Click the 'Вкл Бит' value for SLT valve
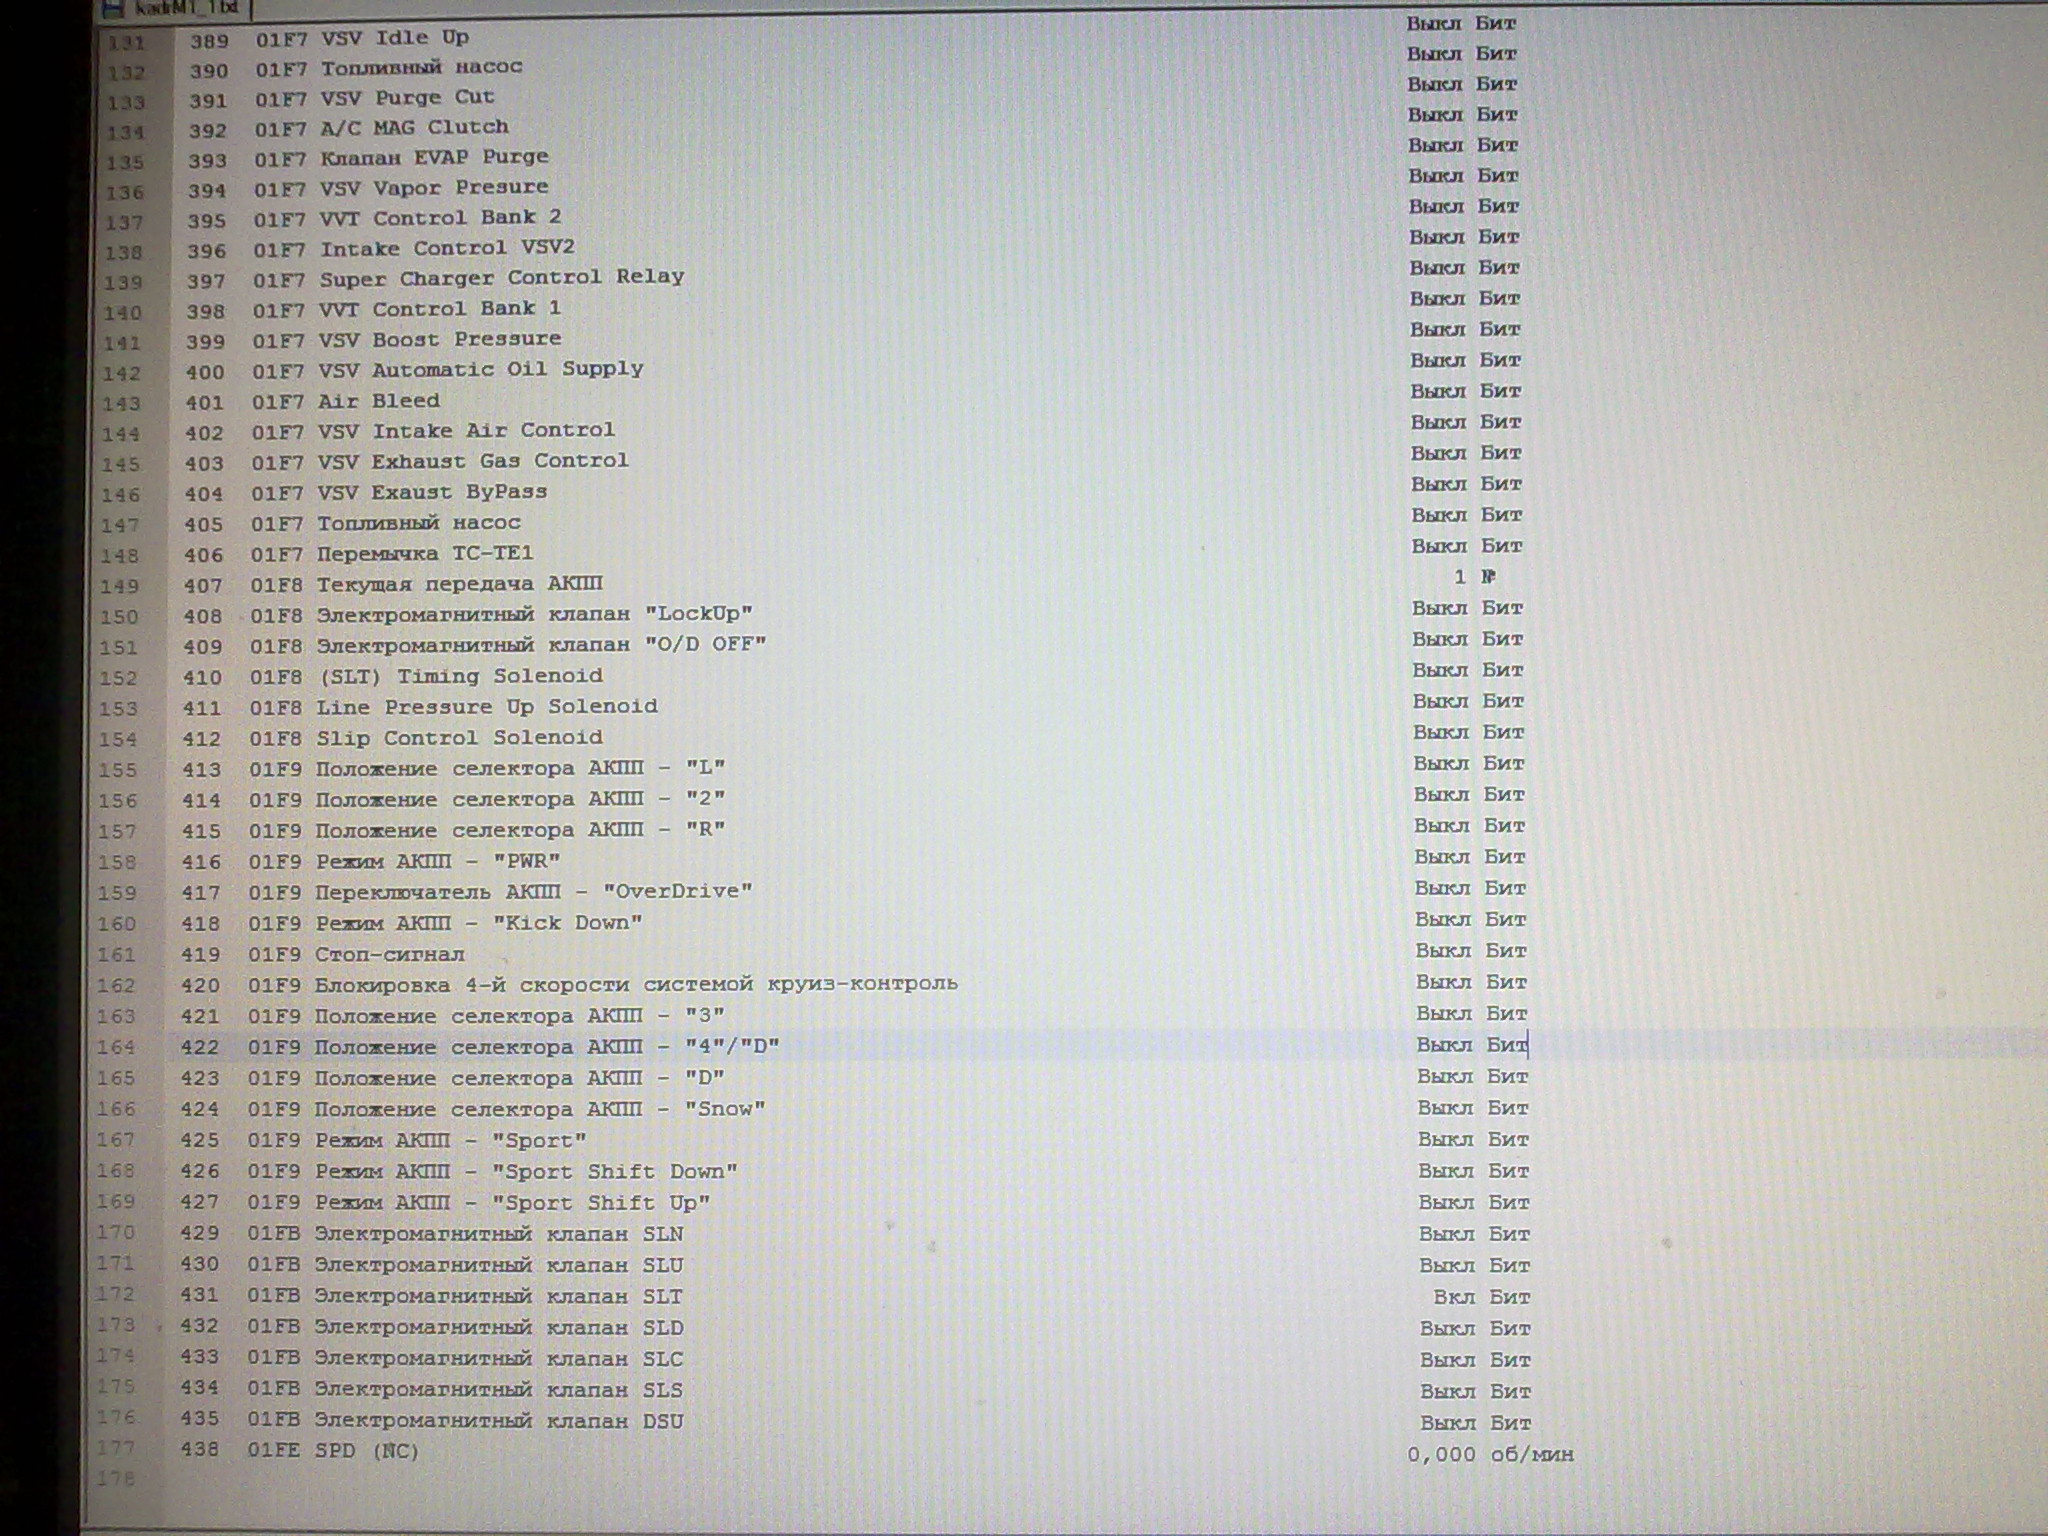This screenshot has height=1536, width=2048. (x=1481, y=1297)
